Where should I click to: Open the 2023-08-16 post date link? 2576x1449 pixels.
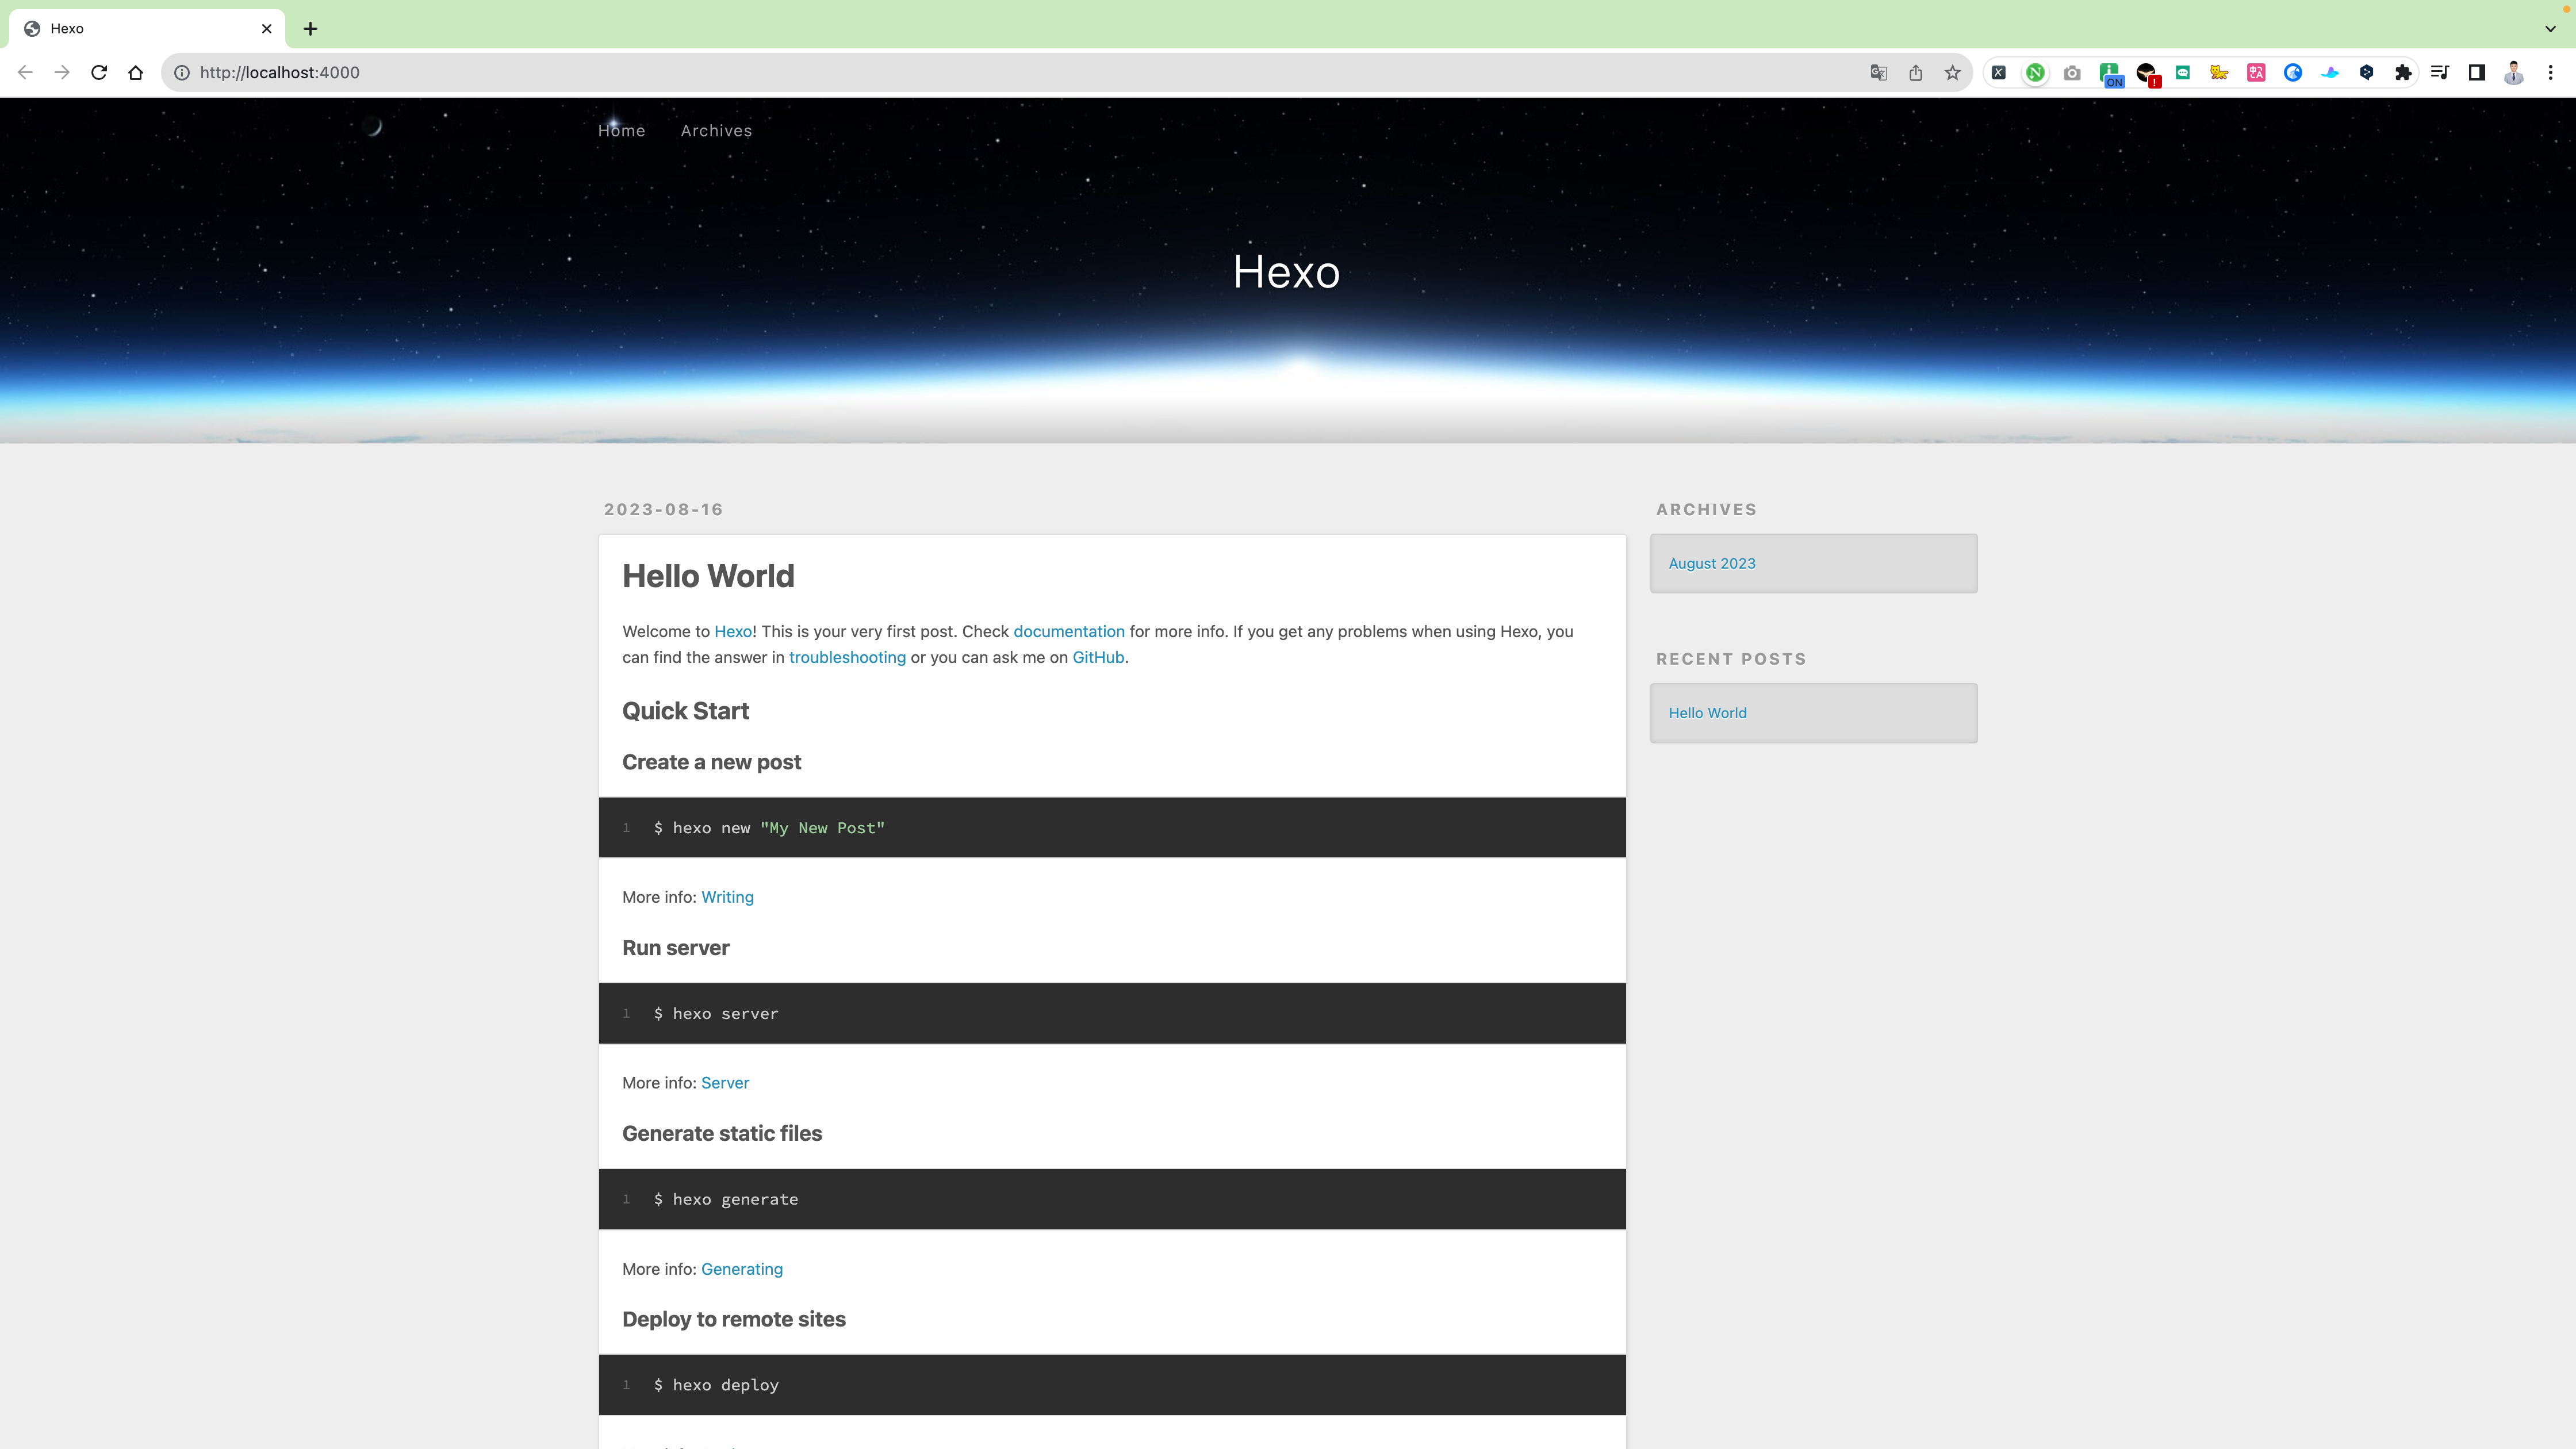click(x=663, y=510)
